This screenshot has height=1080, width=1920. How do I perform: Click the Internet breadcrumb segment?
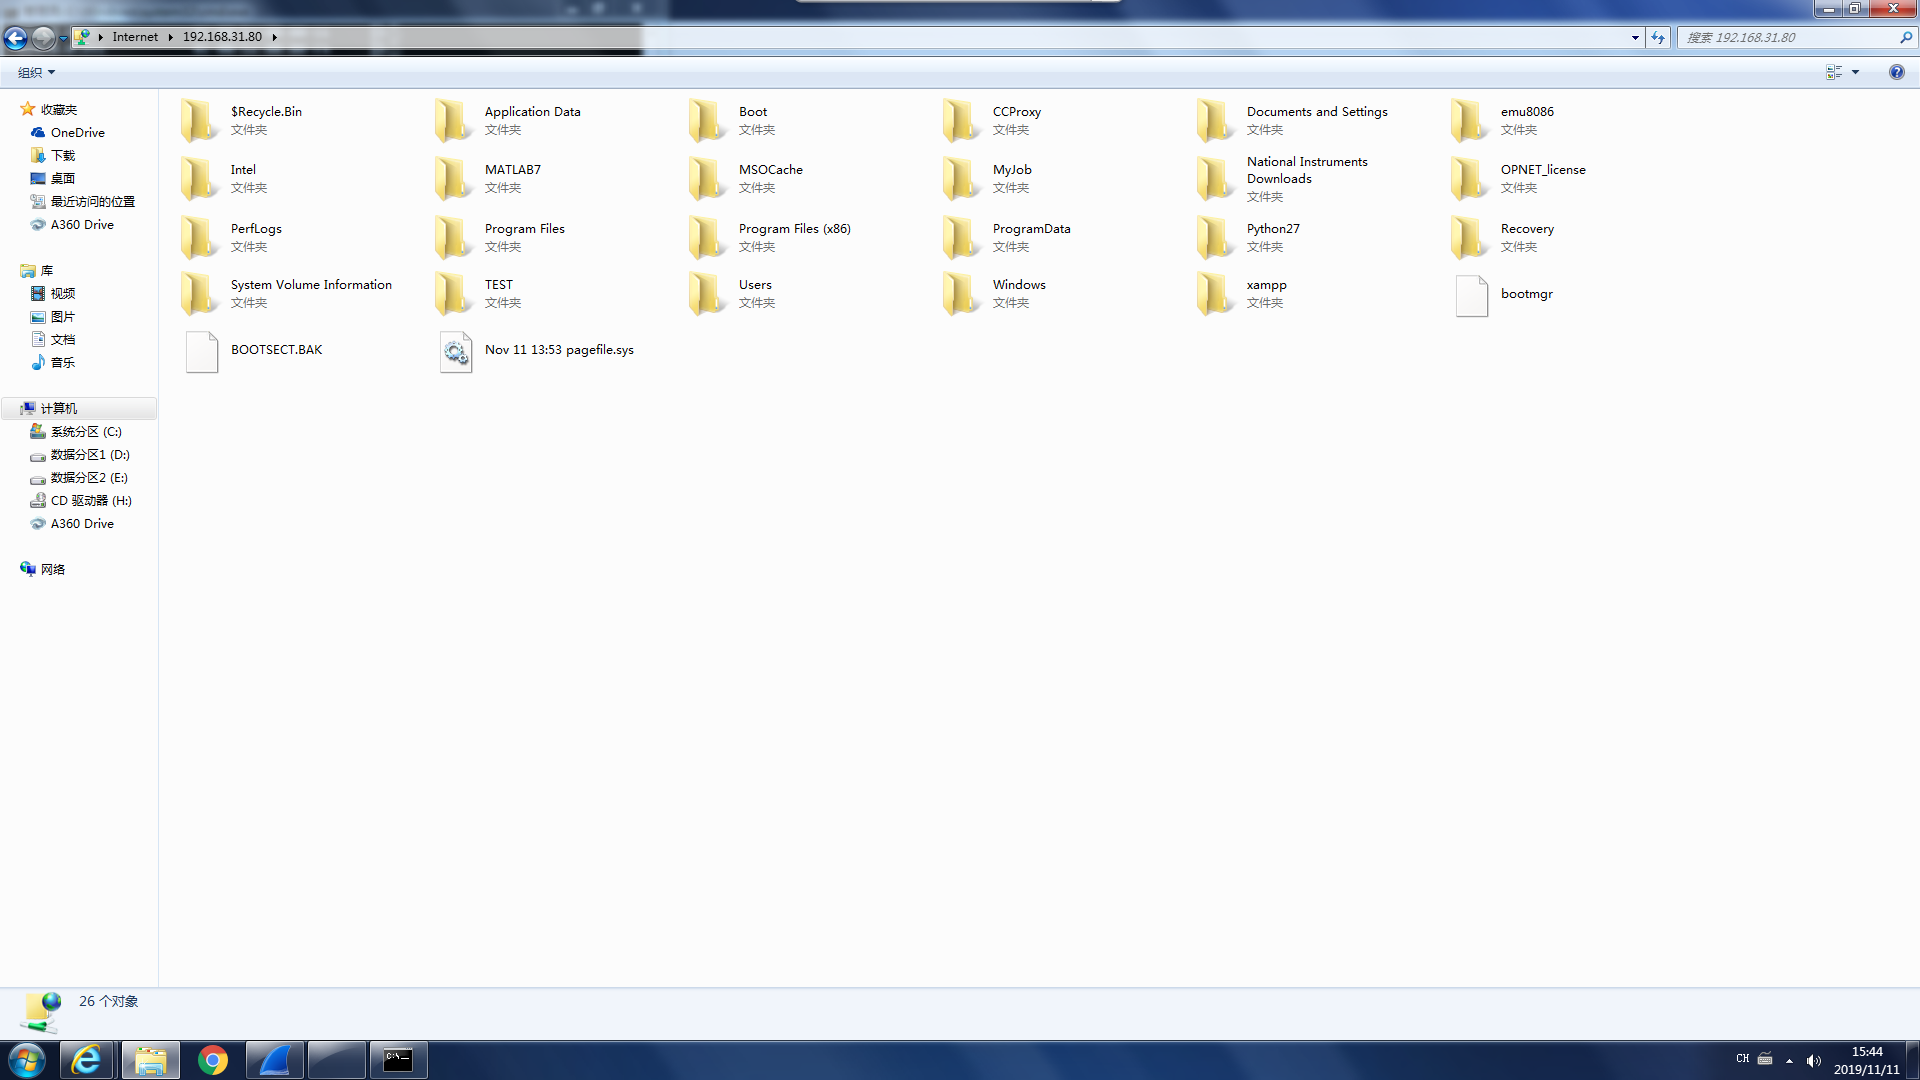click(135, 37)
